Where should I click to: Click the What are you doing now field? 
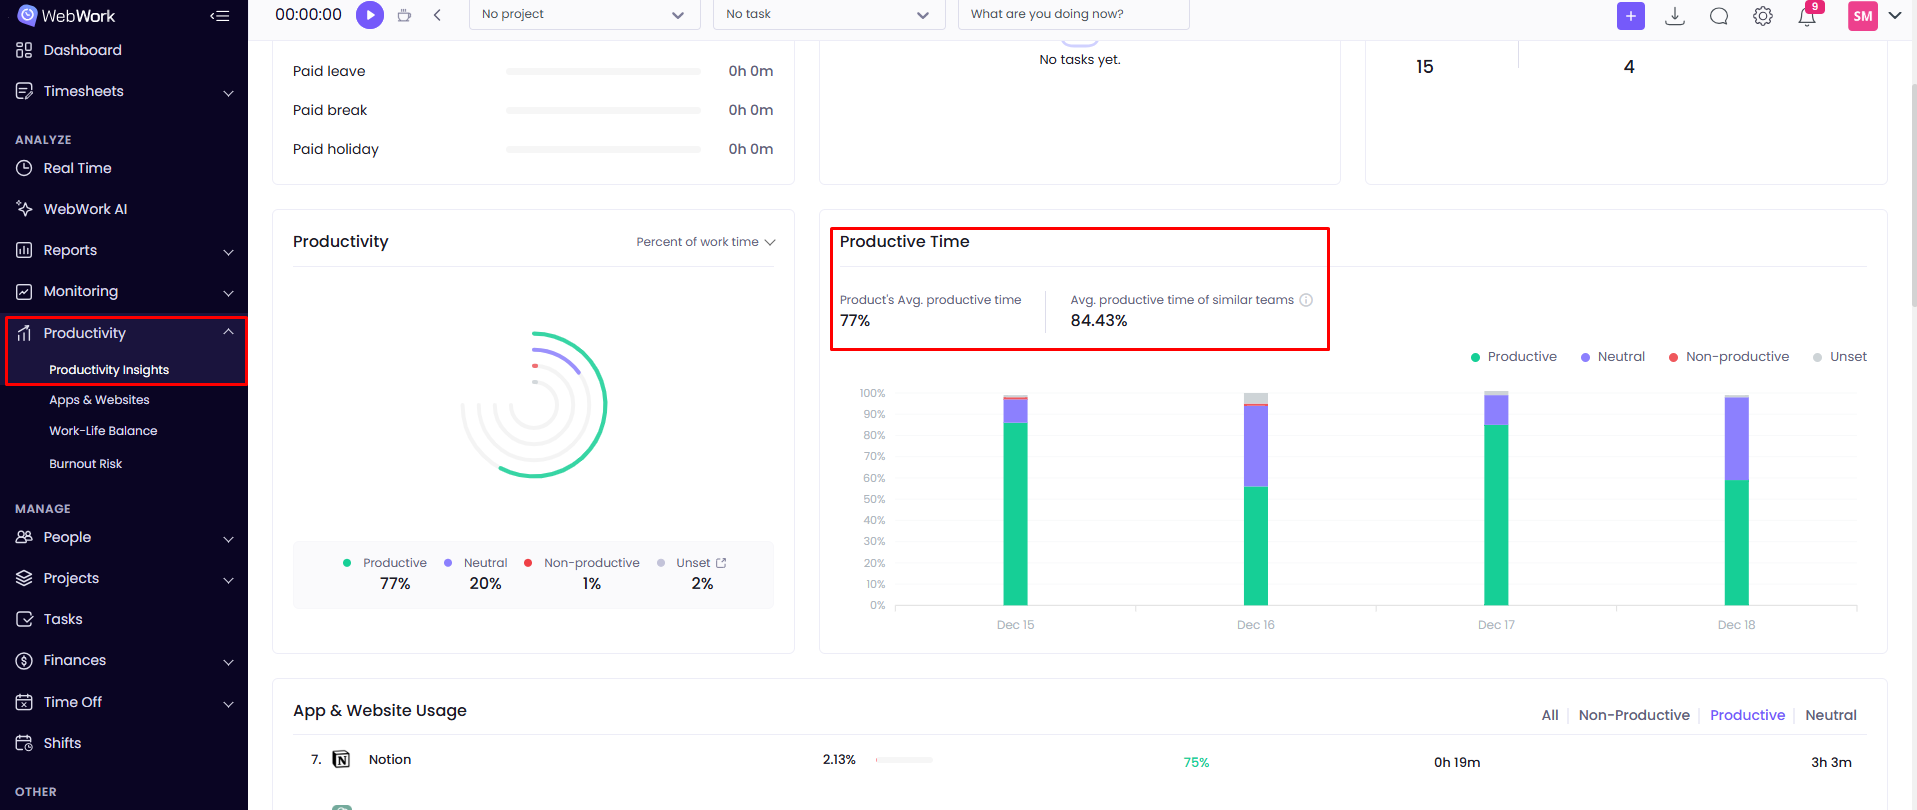click(1072, 15)
